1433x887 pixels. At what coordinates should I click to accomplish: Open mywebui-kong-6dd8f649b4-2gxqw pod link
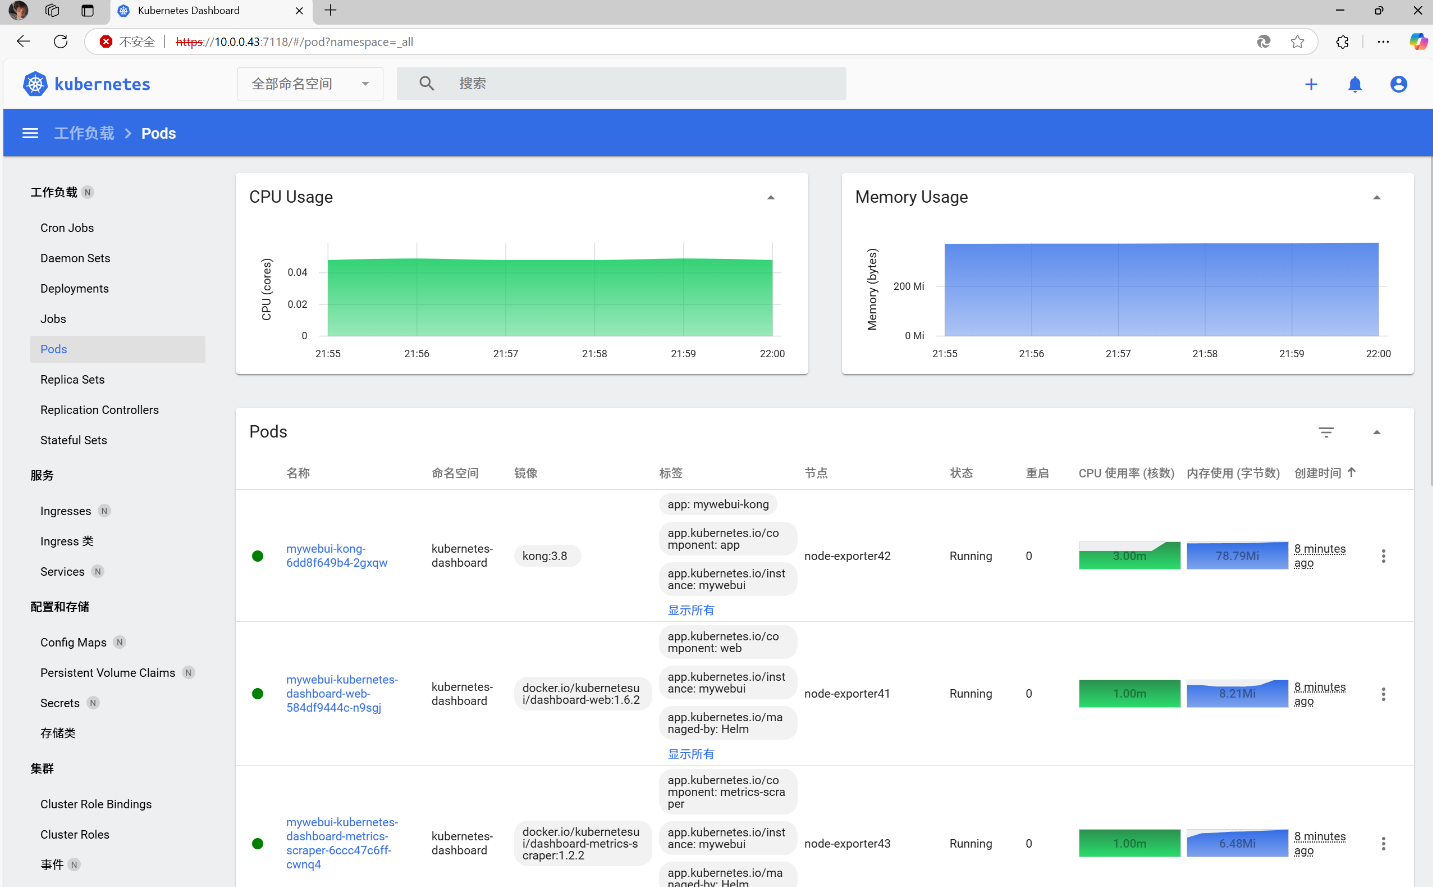(337, 556)
